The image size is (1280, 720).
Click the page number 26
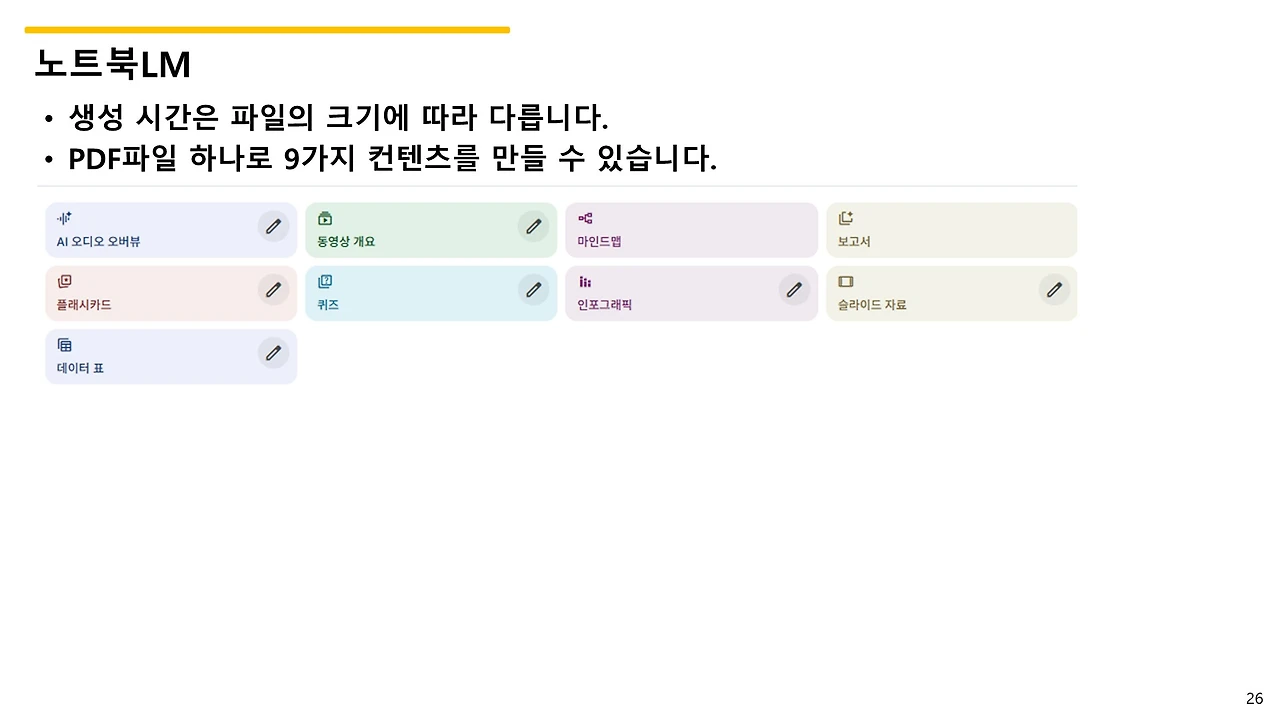(1254, 697)
